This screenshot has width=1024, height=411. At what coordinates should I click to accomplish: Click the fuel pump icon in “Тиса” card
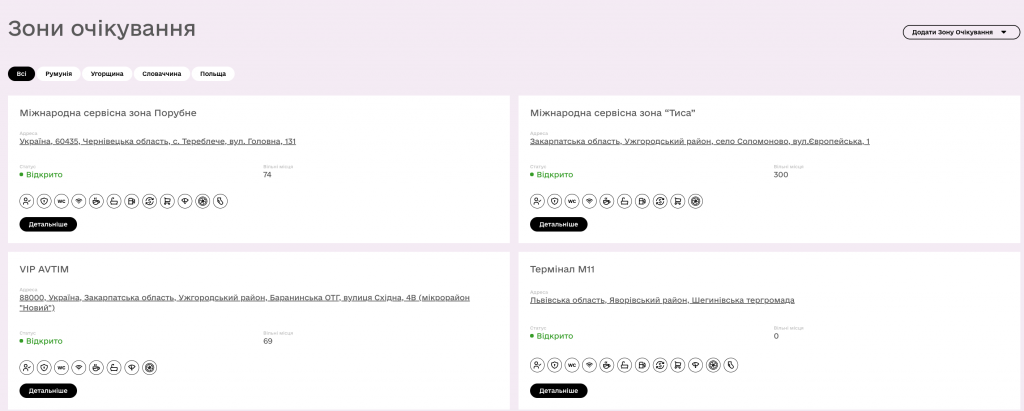click(643, 201)
